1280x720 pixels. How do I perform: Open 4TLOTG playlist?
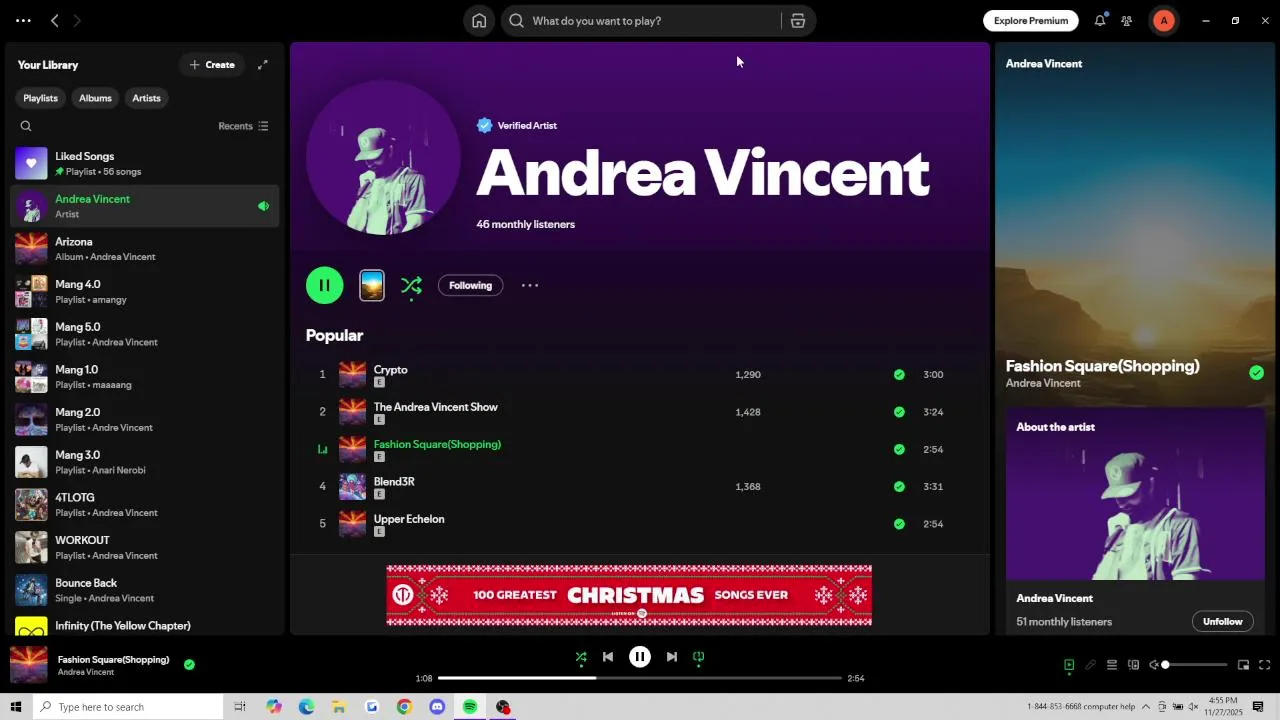click(x=146, y=505)
